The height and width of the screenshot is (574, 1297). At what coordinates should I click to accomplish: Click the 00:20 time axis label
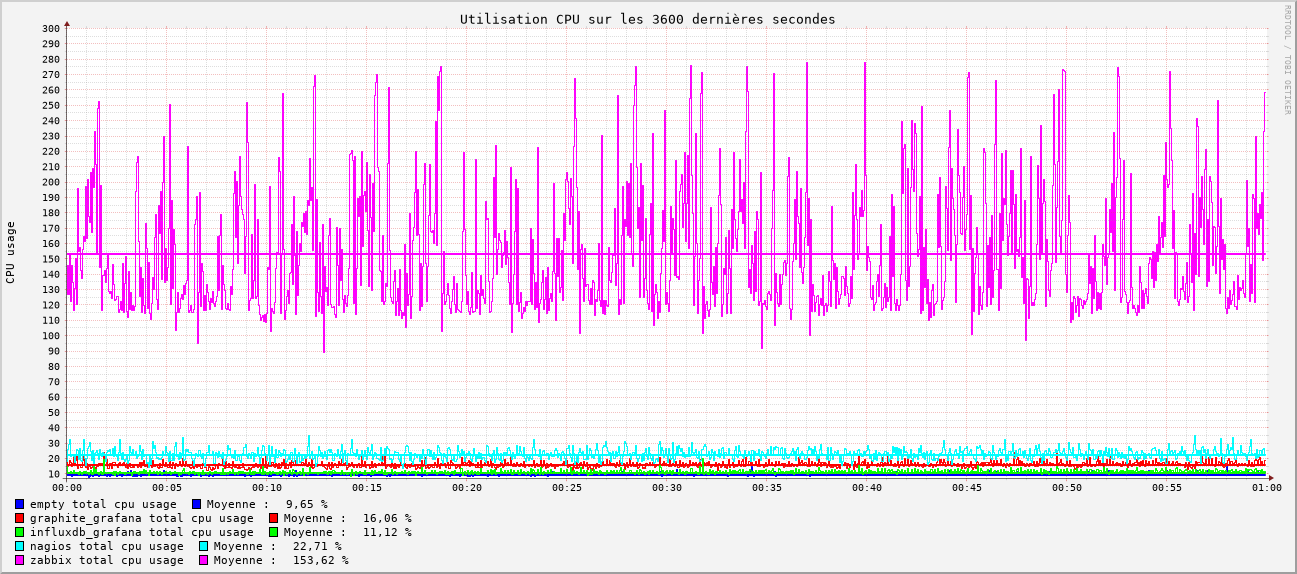pyautogui.click(x=467, y=488)
